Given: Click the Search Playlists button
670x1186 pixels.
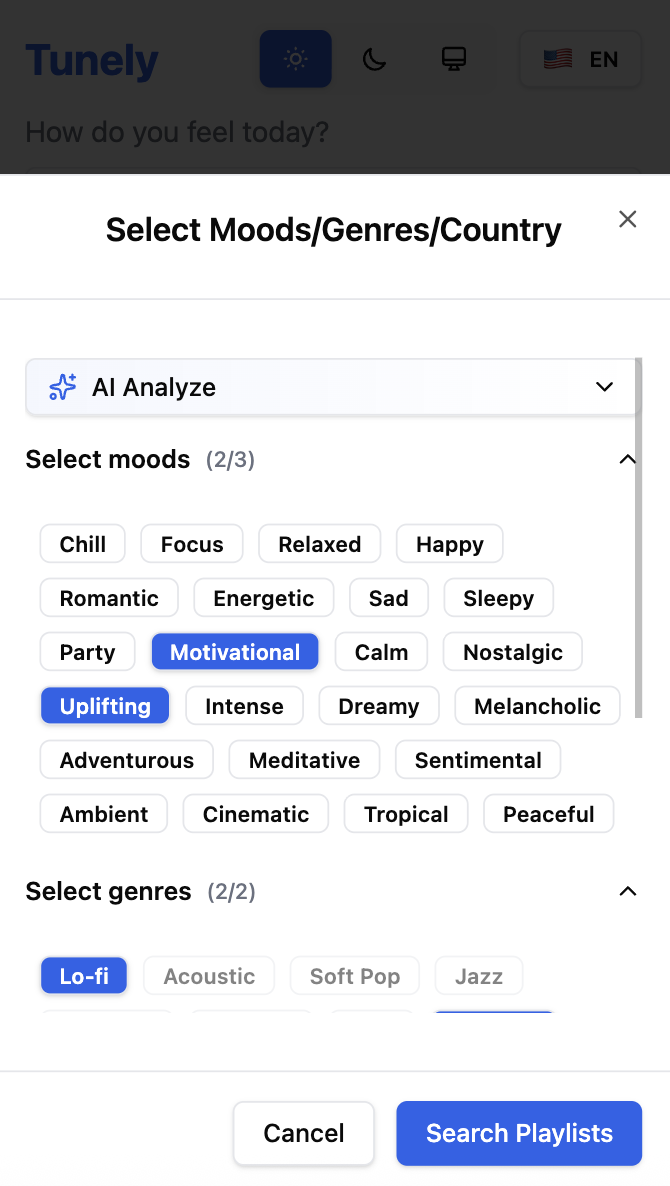Looking at the screenshot, I should [519, 1133].
